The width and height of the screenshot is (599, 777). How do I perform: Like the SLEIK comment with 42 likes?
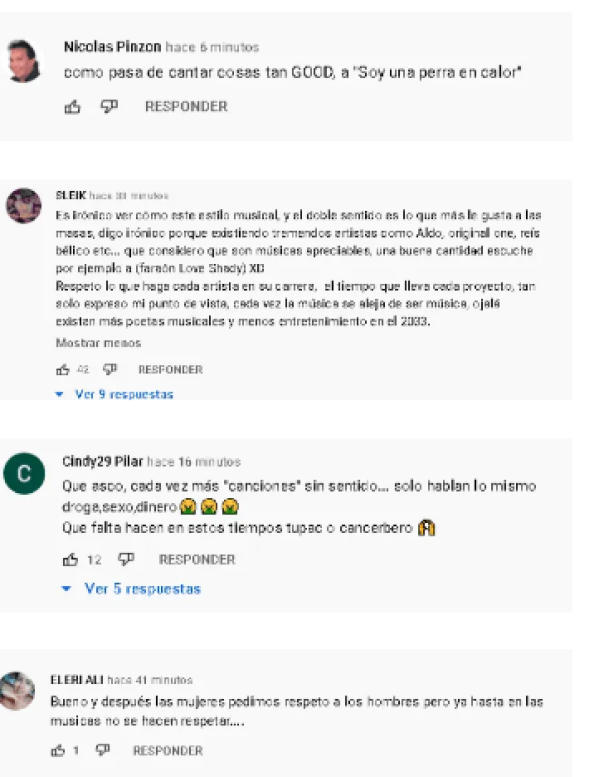pyautogui.click(x=63, y=370)
